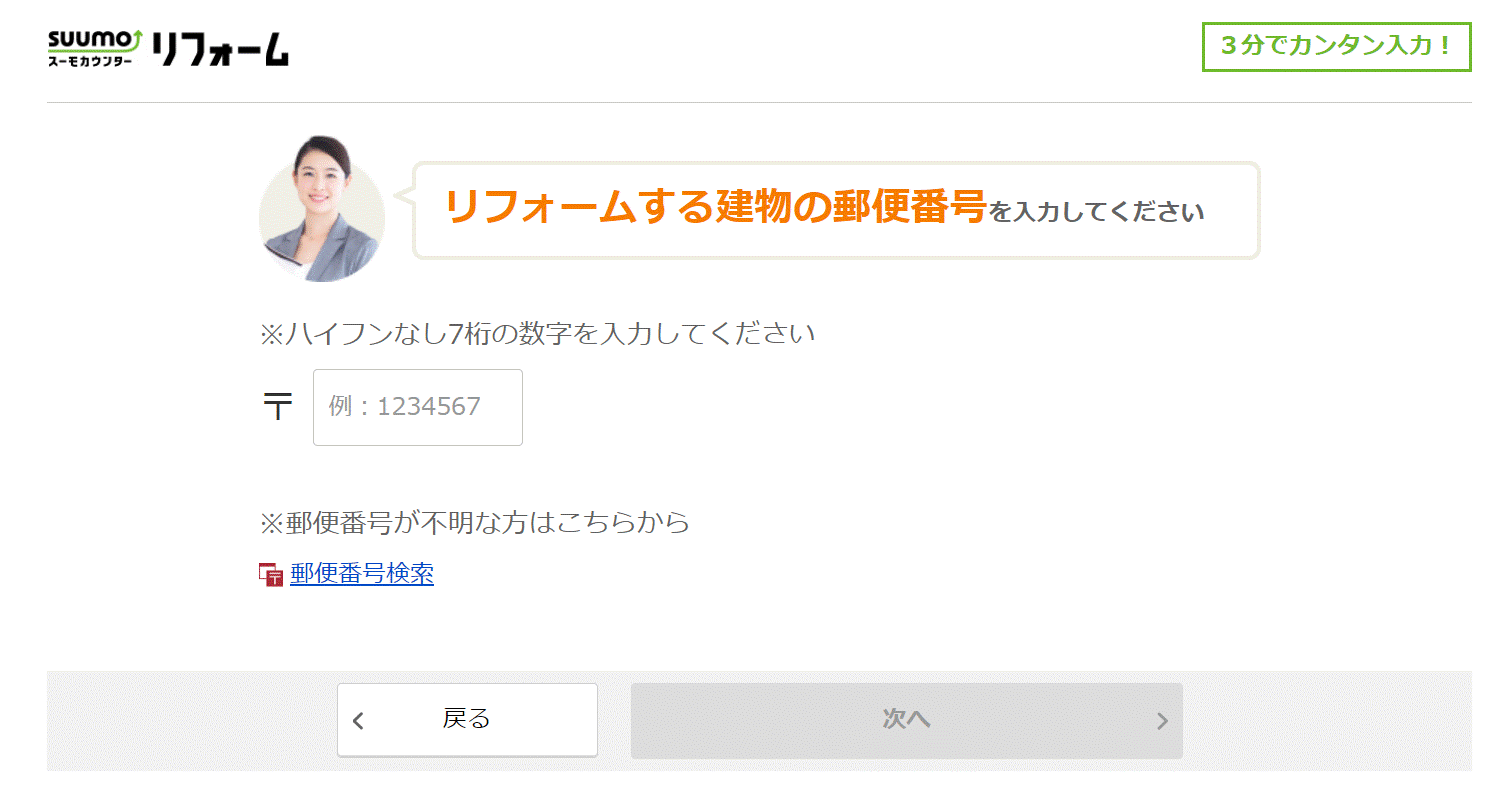Click the ※ハイフンなし7桁 instruction note
1507x799 pixels.
[x=537, y=333]
